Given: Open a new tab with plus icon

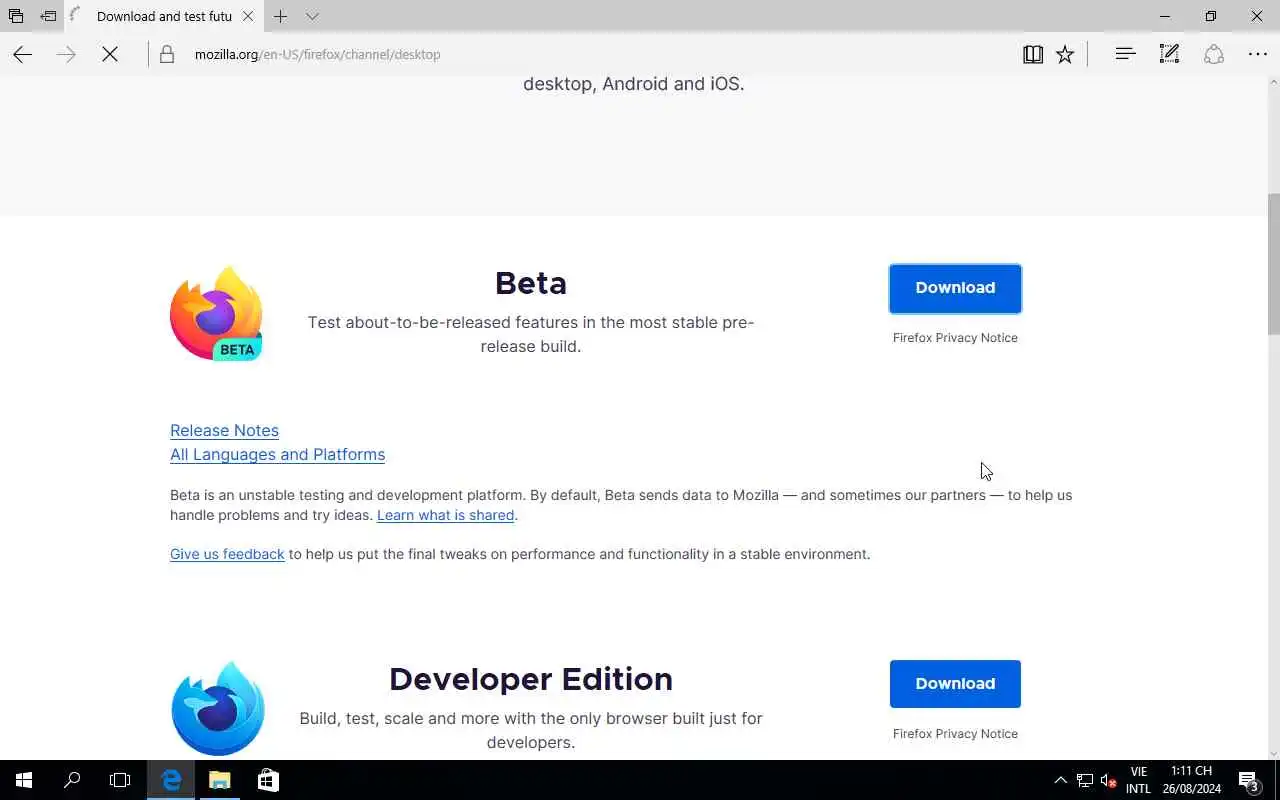Looking at the screenshot, I should pos(281,16).
